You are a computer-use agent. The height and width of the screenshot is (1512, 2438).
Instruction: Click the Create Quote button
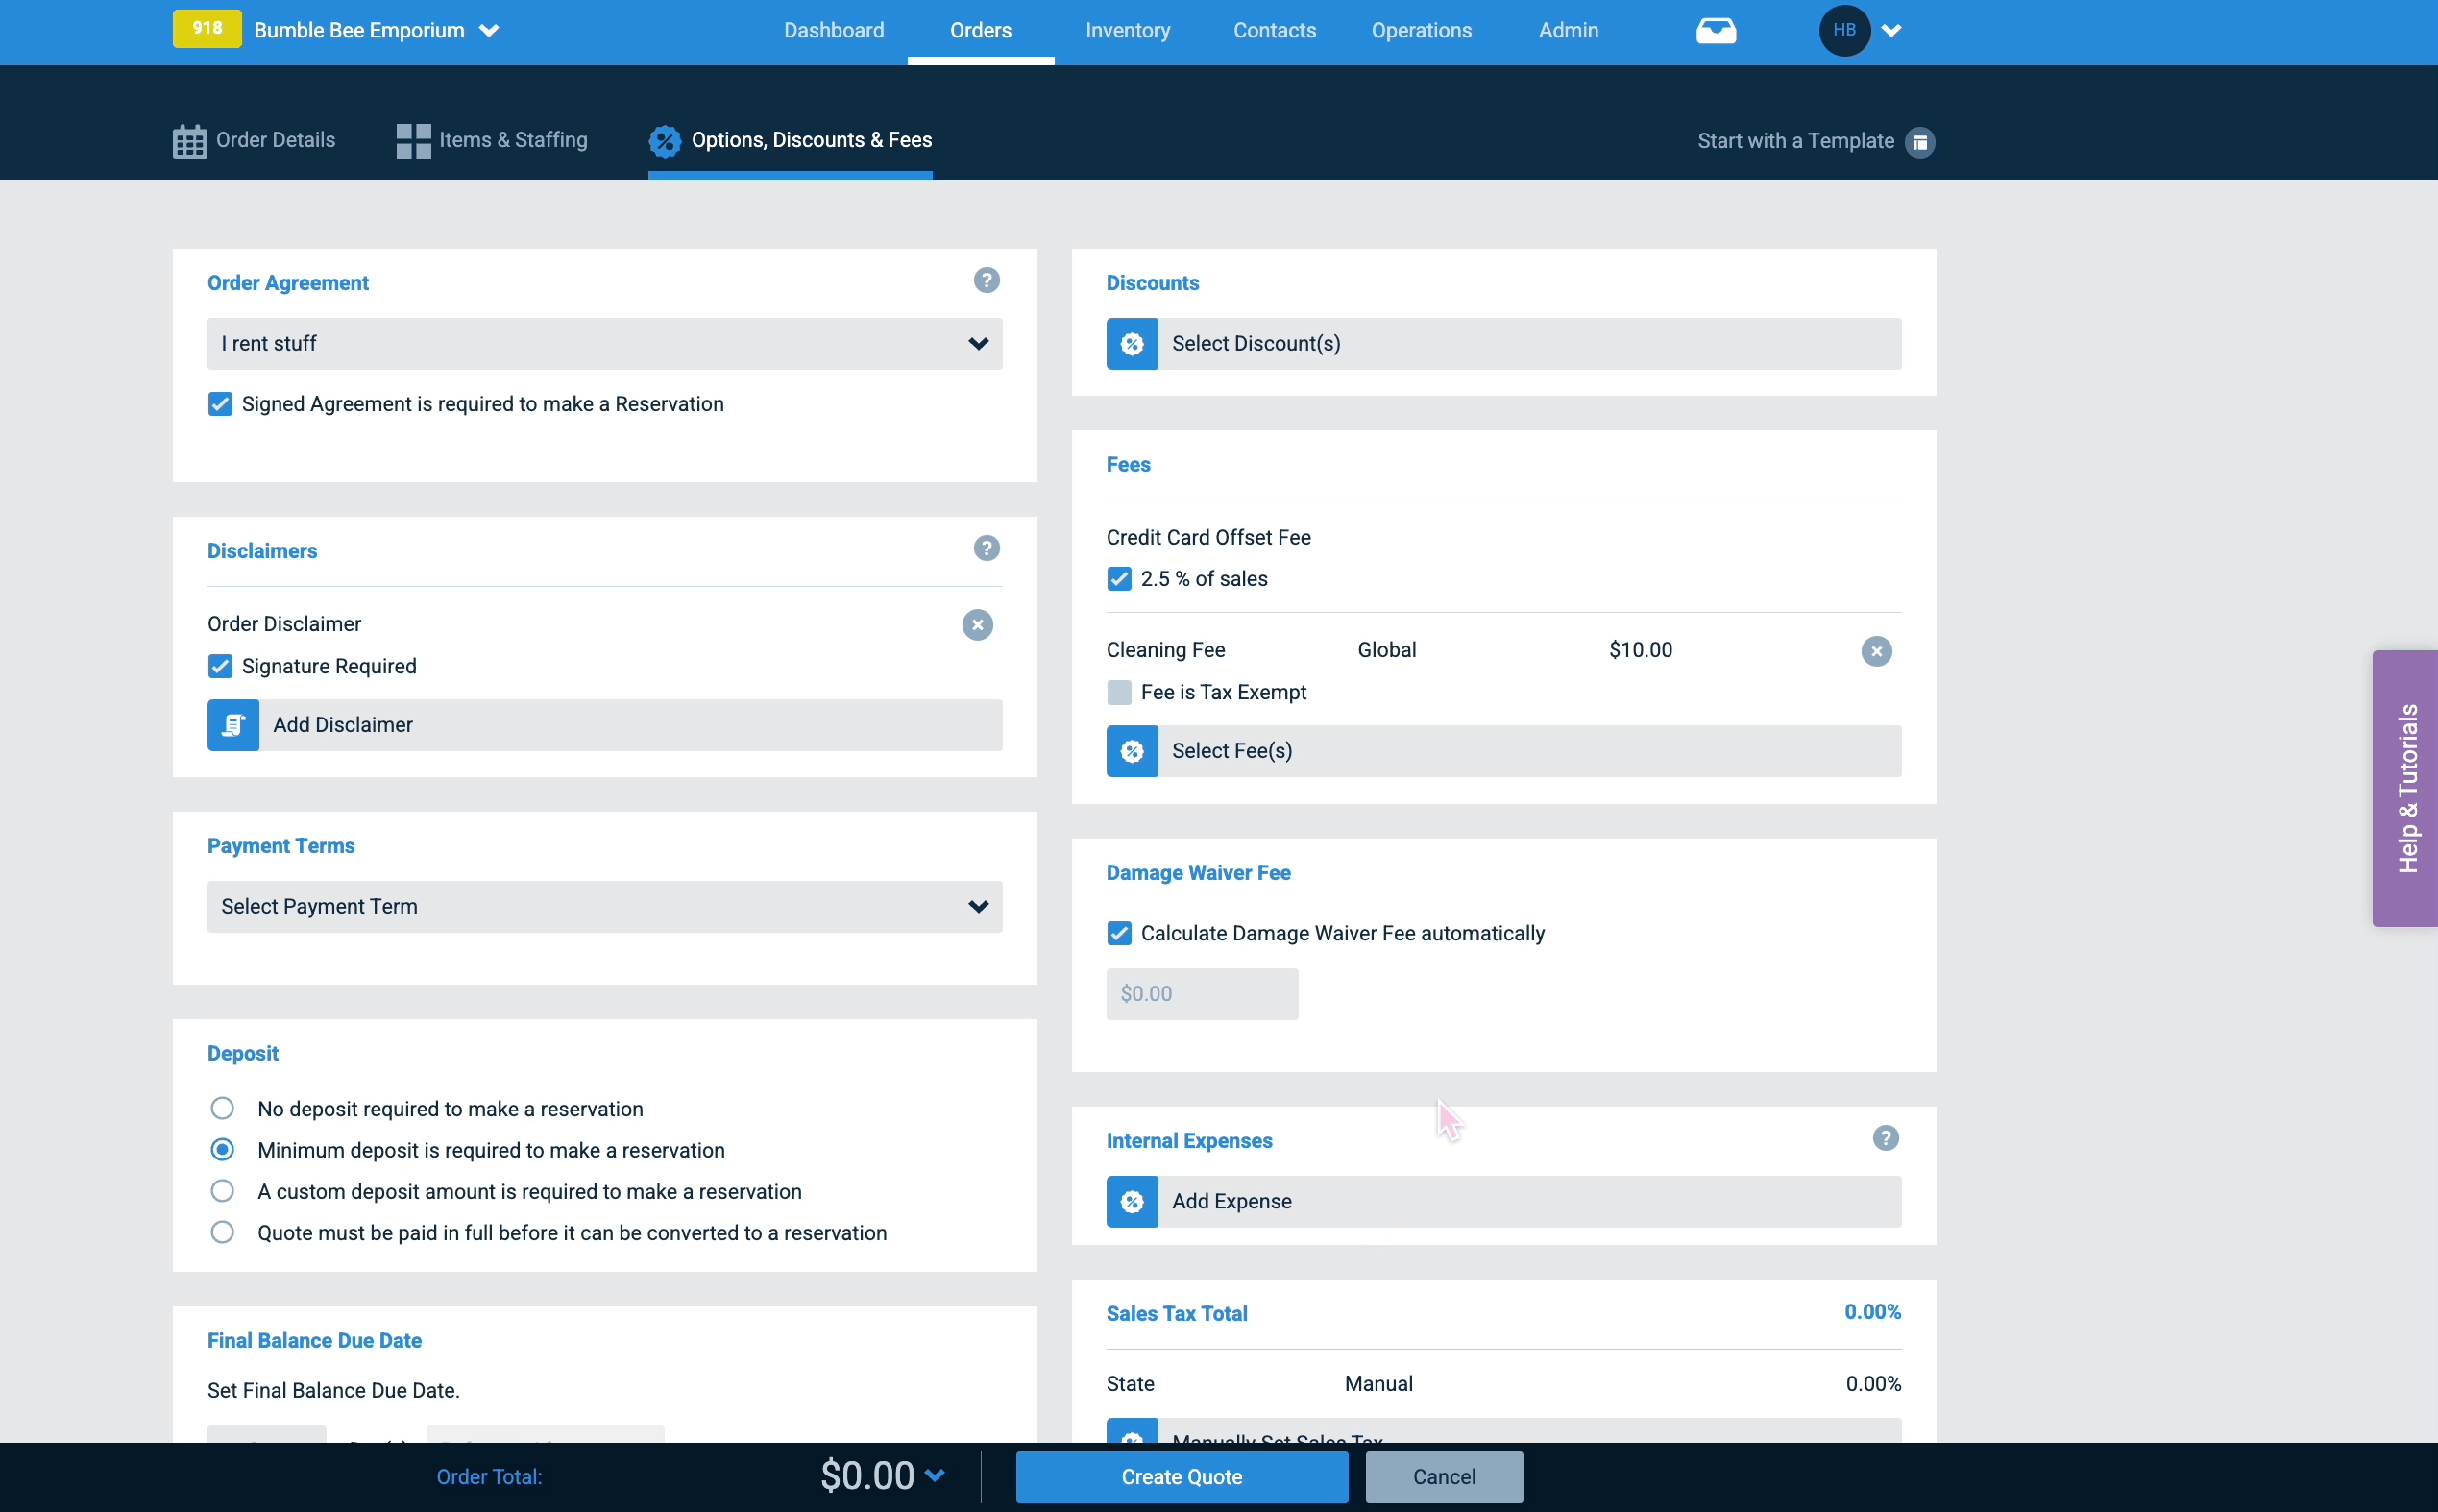[1182, 1478]
